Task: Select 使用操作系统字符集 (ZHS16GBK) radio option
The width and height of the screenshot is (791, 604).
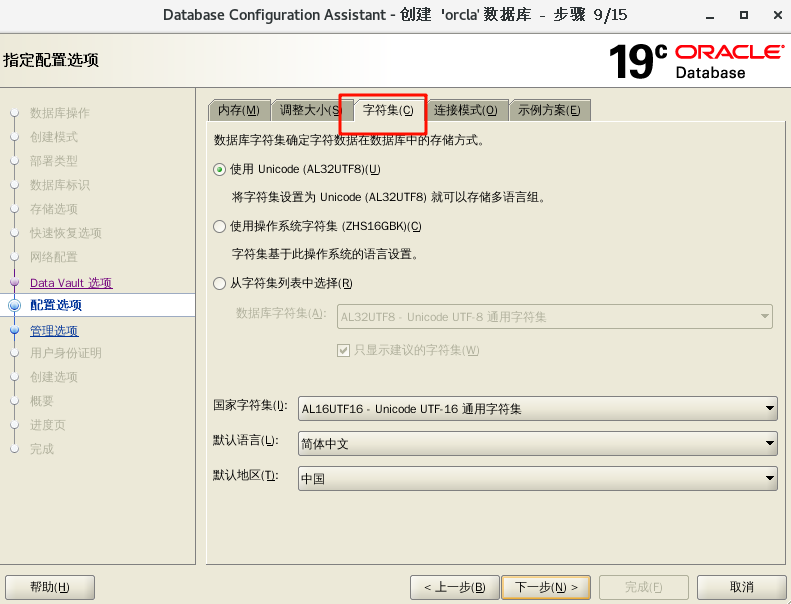Action: pos(220,227)
